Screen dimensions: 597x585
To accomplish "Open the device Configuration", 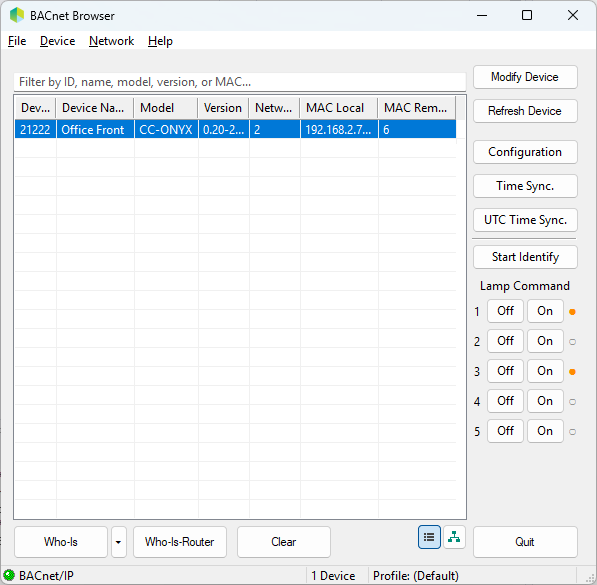I will point(525,152).
